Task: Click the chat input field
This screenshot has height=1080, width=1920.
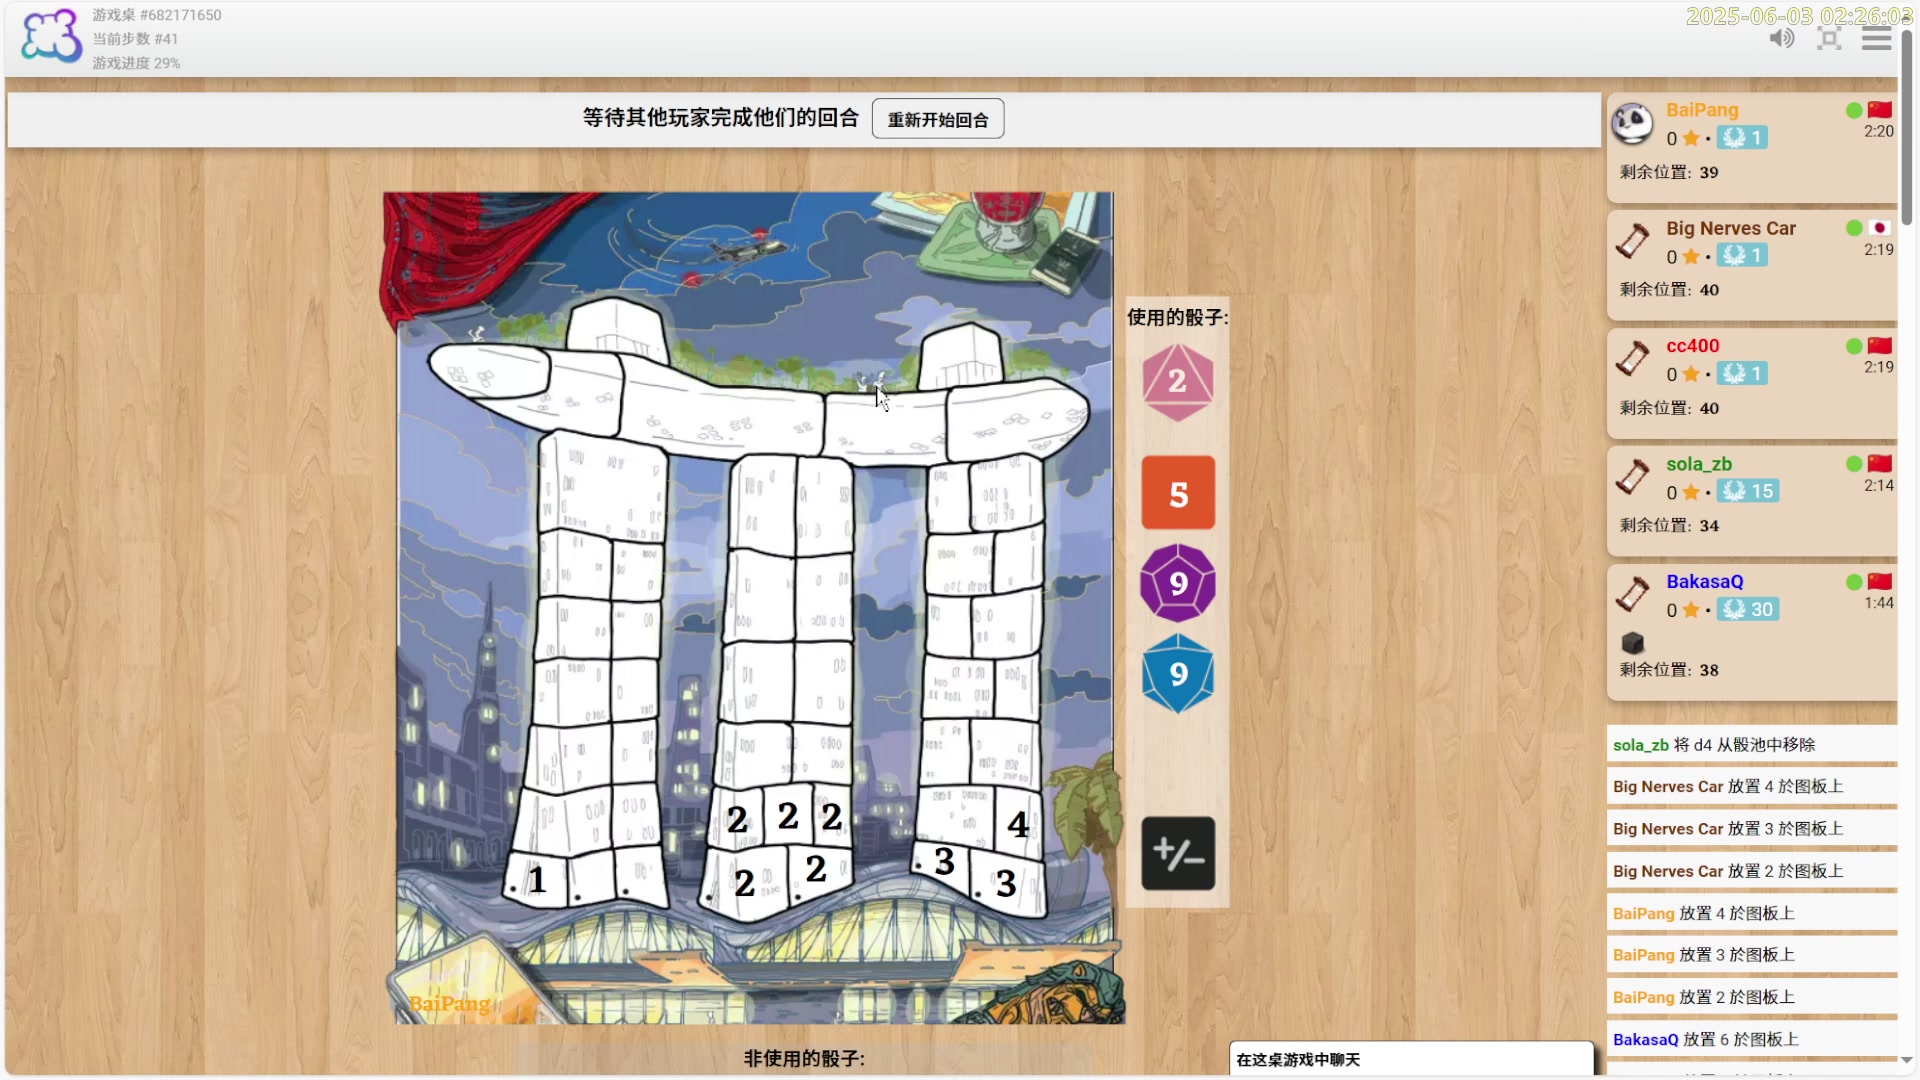Action: (1410, 1059)
